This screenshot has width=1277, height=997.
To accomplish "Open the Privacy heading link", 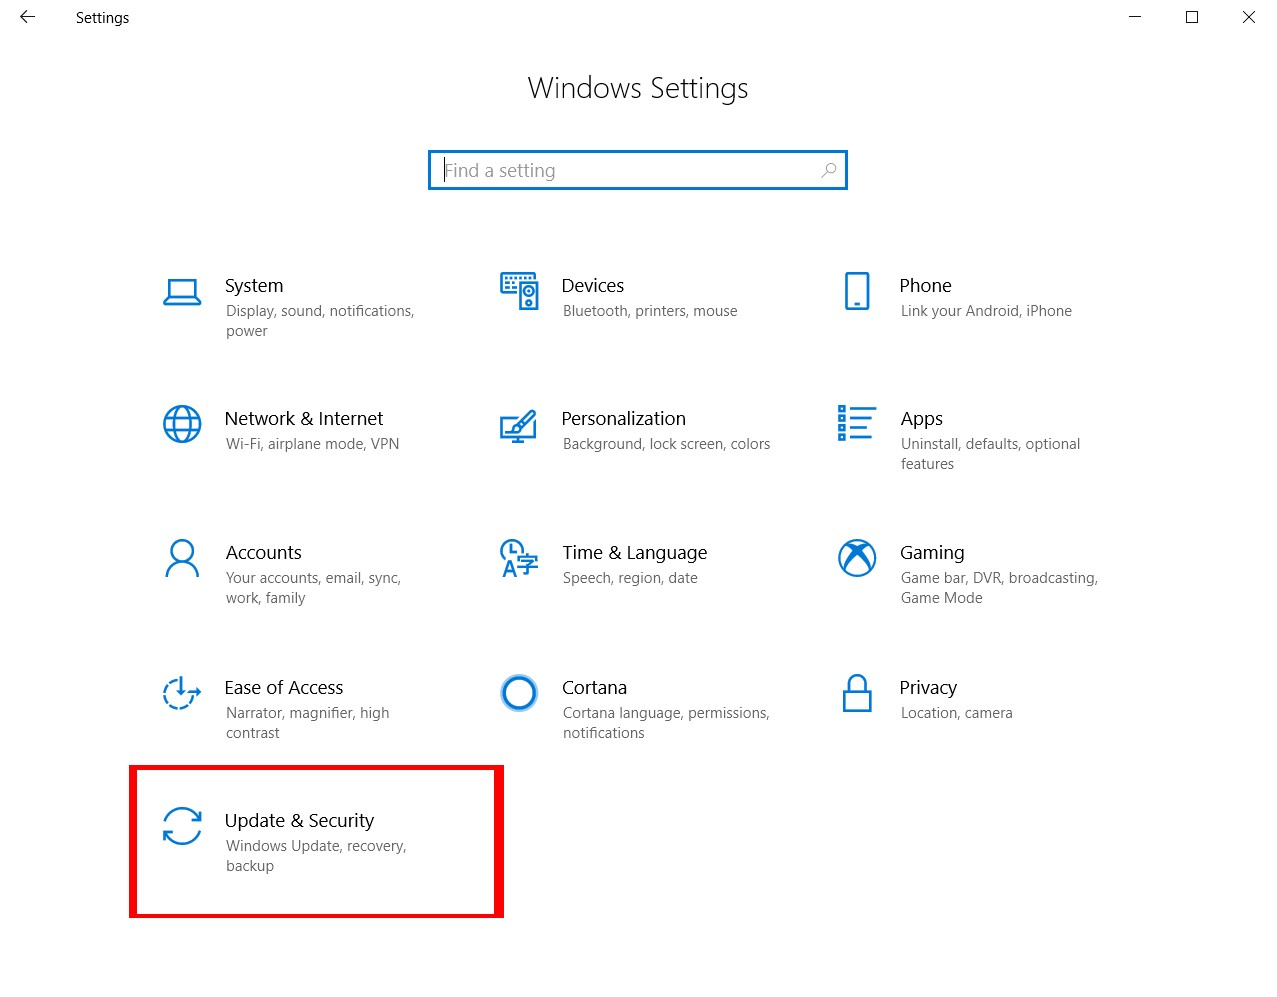I will [928, 688].
